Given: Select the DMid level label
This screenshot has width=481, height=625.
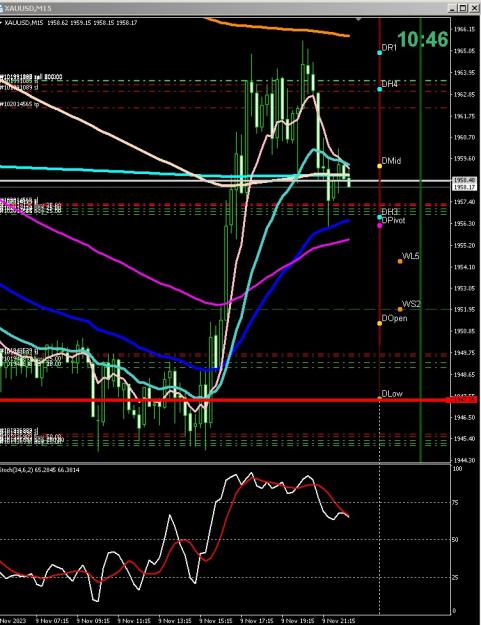Looking at the screenshot, I should pyautogui.click(x=391, y=161).
